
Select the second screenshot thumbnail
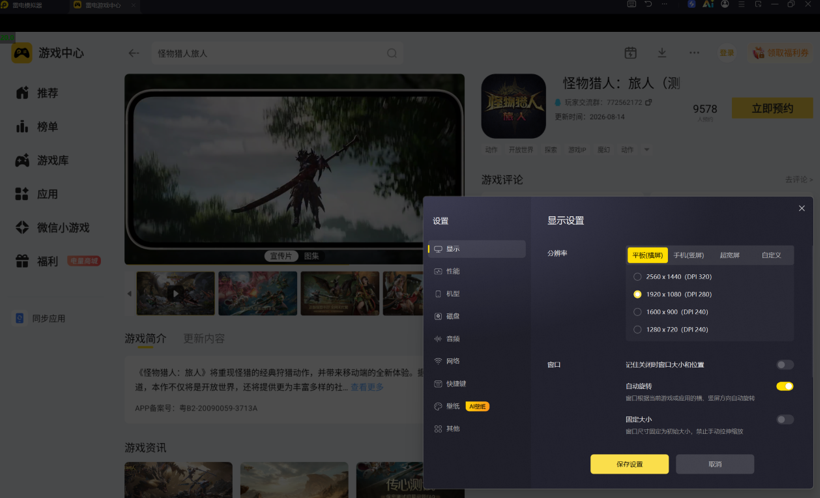[258, 293]
